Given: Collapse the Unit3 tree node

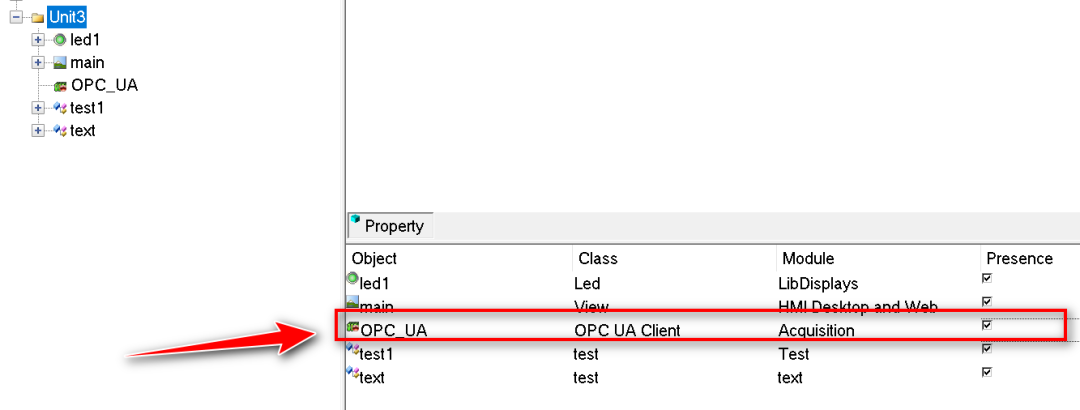Looking at the screenshot, I should click(16, 17).
